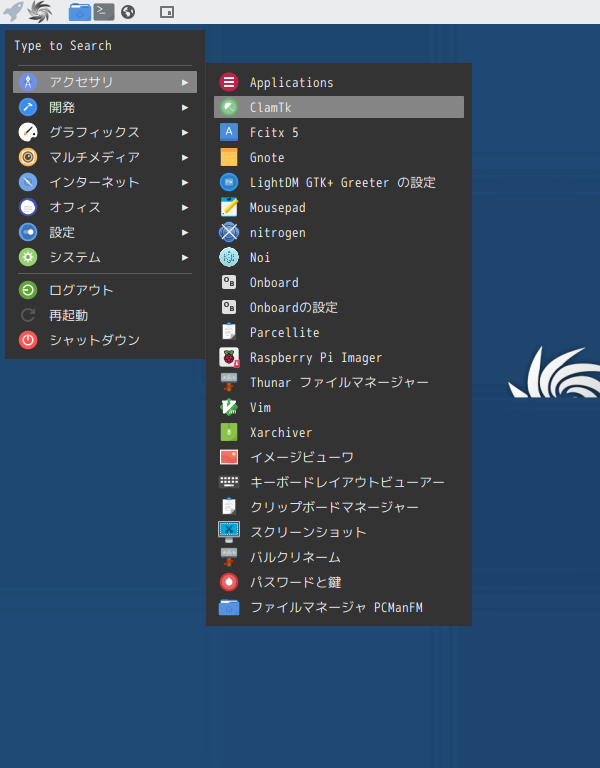
Task: Launch バルクリネーム tool
Action: pos(339,557)
